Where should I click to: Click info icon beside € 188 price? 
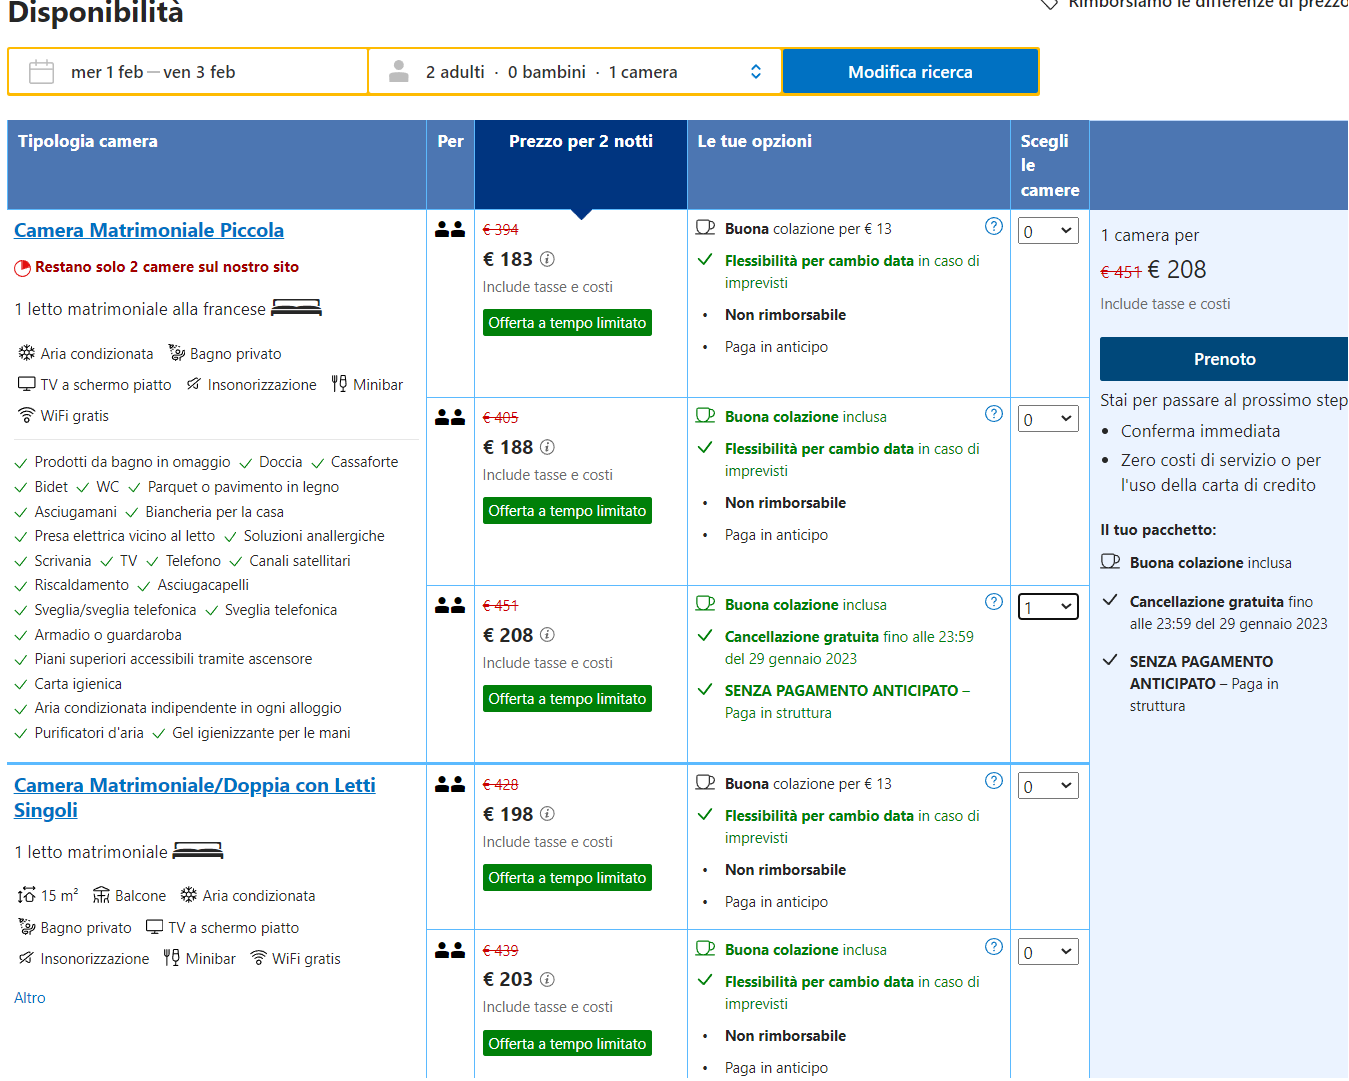[547, 447]
